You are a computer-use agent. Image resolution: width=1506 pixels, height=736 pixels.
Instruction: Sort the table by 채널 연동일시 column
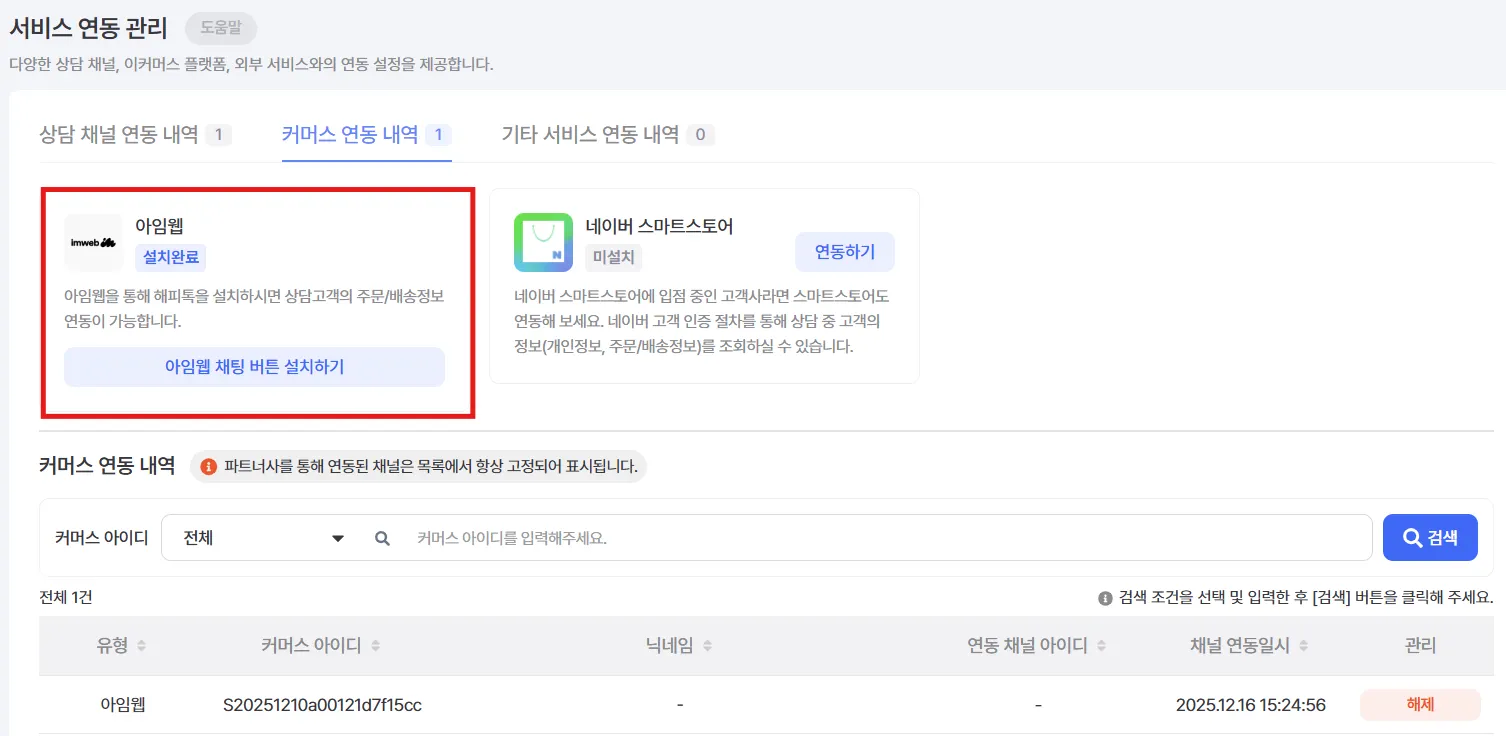tap(1303, 646)
